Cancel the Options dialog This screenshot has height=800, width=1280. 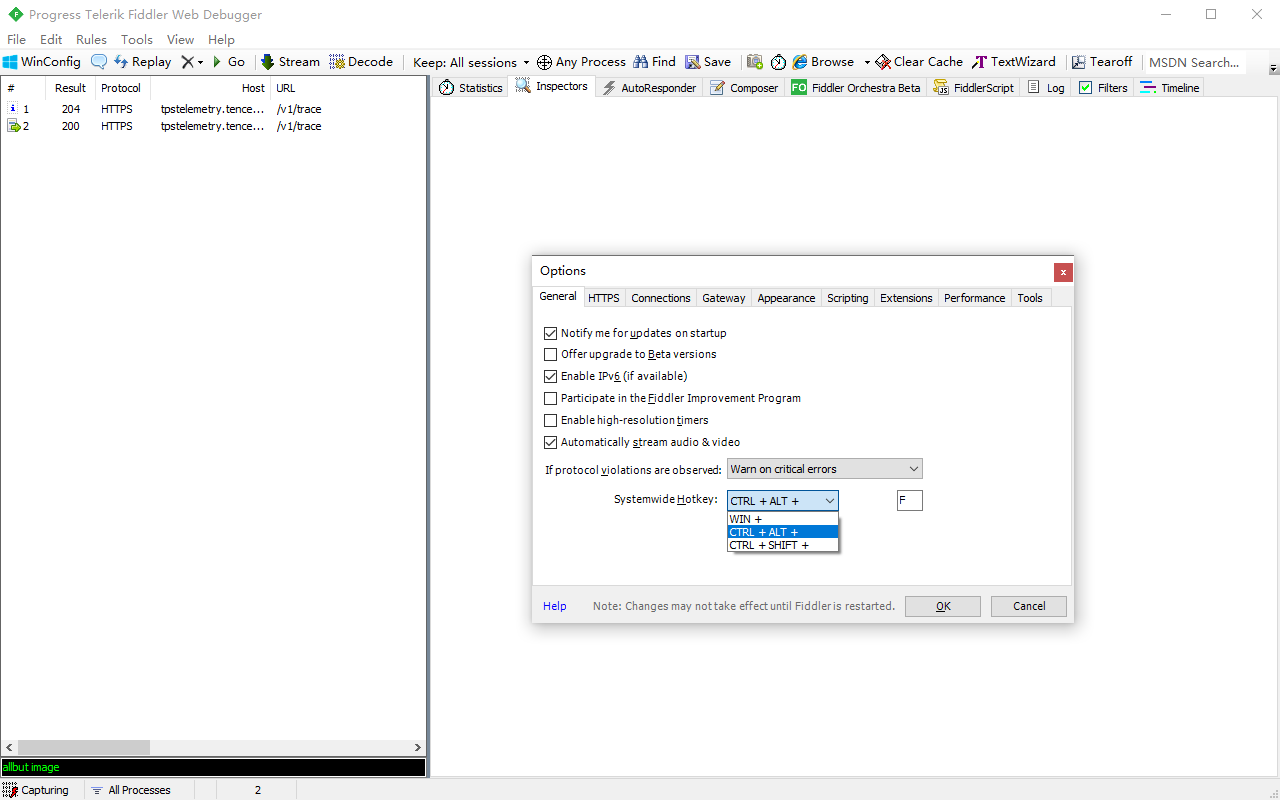(1029, 606)
